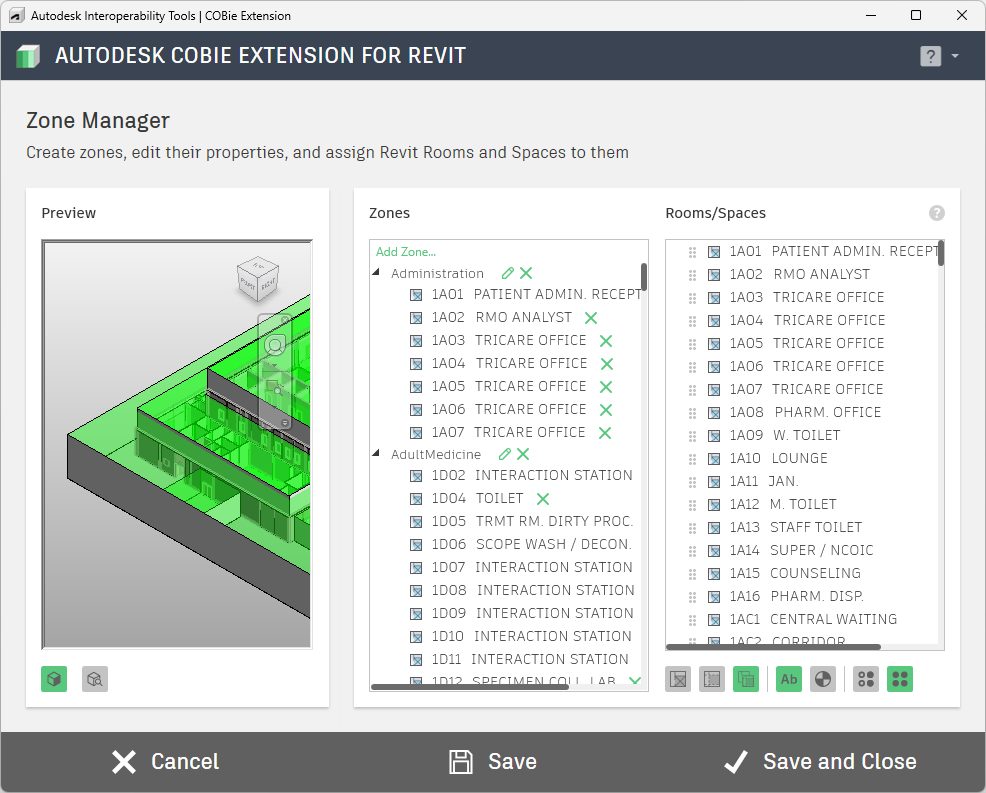Click the Zones list horizontal scrollbar

[x=470, y=687]
